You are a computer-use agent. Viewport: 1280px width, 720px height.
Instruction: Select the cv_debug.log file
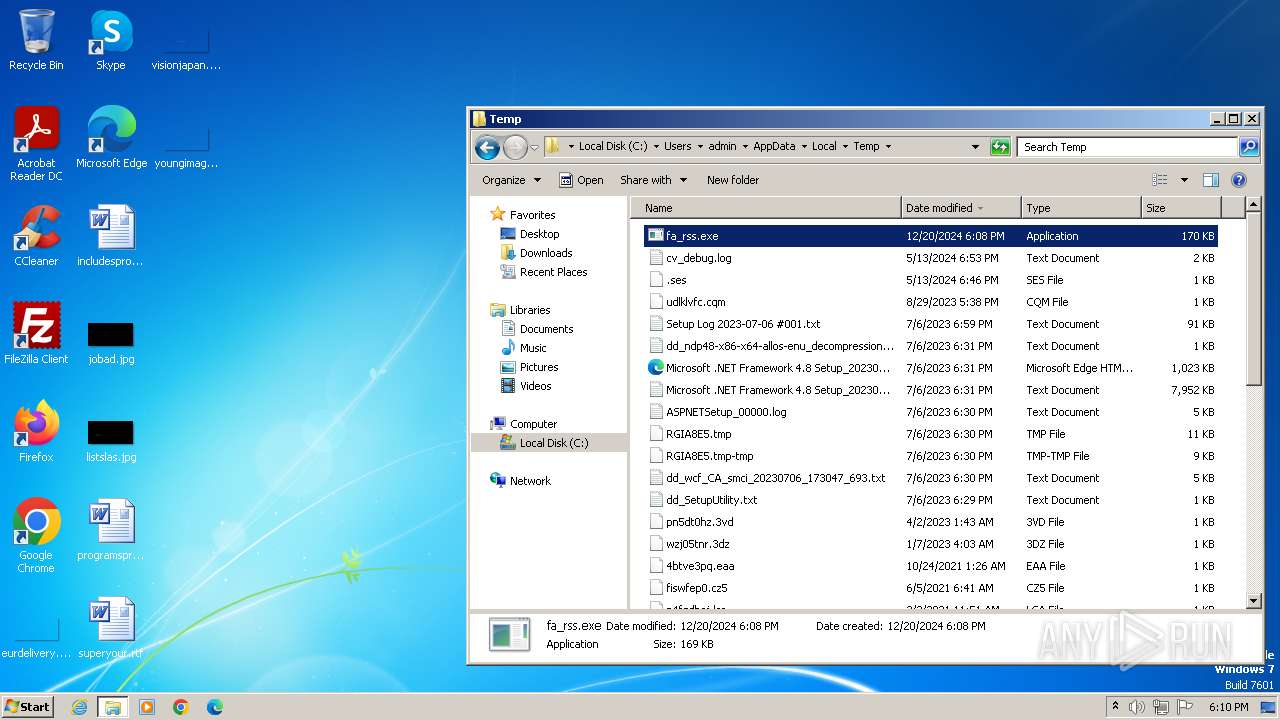(930, 258)
